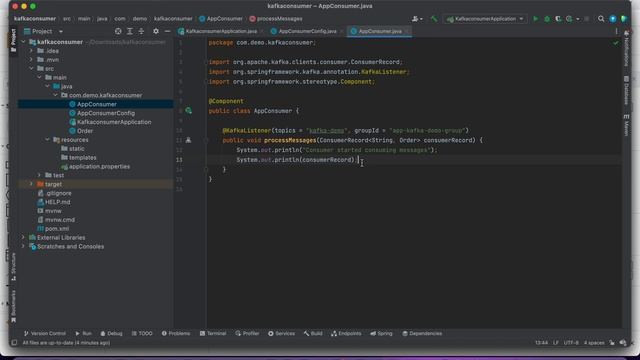Viewport: 640px width, 360px height.
Task: Click the LF line separator status entry
Action: click(556, 343)
